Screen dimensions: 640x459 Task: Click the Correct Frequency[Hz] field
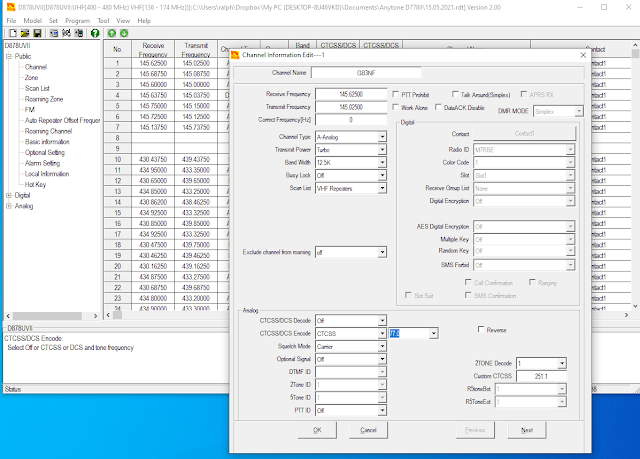coord(351,120)
